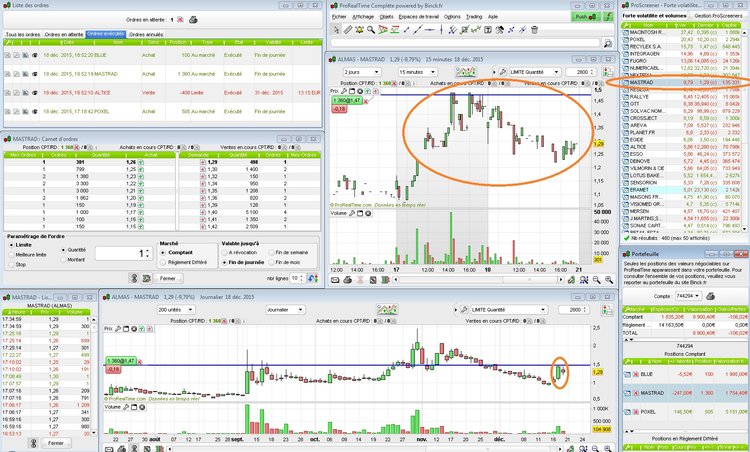This screenshot has width=750, height=452.
Task: Open the Objets menu
Action: 386,17
